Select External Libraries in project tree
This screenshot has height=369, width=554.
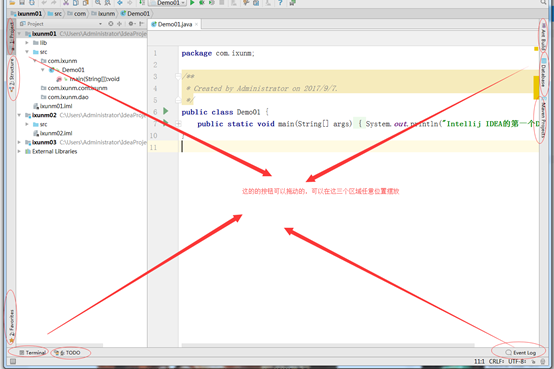51,151
